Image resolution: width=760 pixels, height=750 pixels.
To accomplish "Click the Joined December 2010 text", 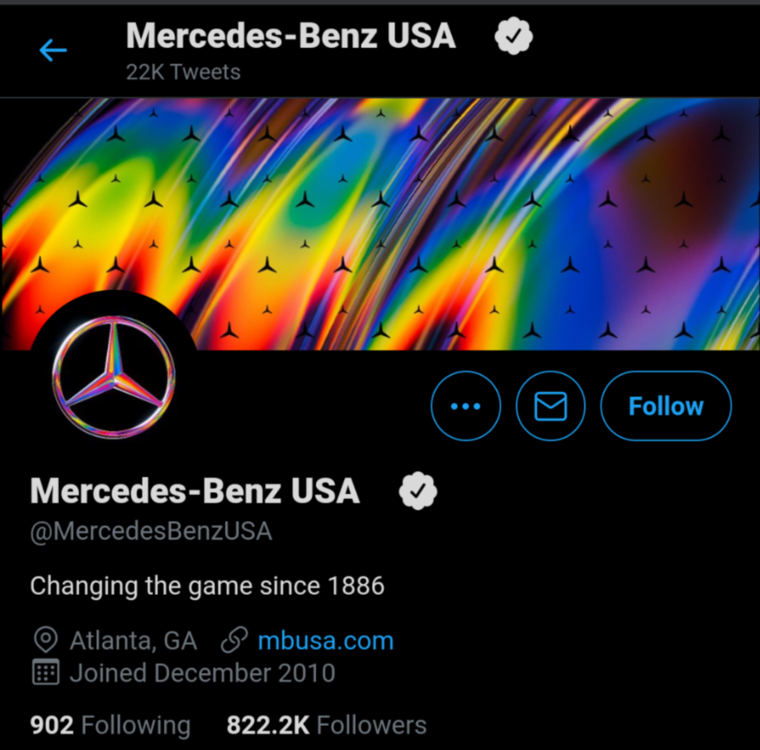I will point(202,673).
